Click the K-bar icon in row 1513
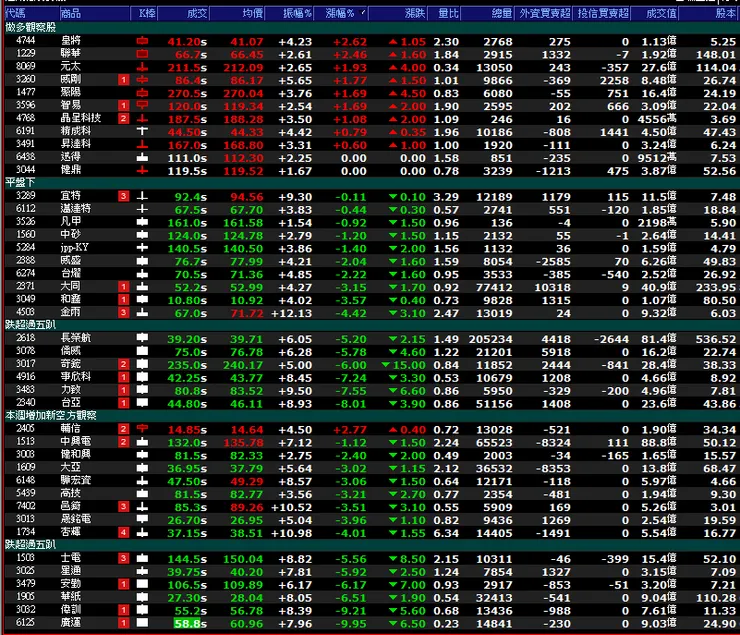This screenshot has width=740, height=635. pyautogui.click(x=142, y=443)
